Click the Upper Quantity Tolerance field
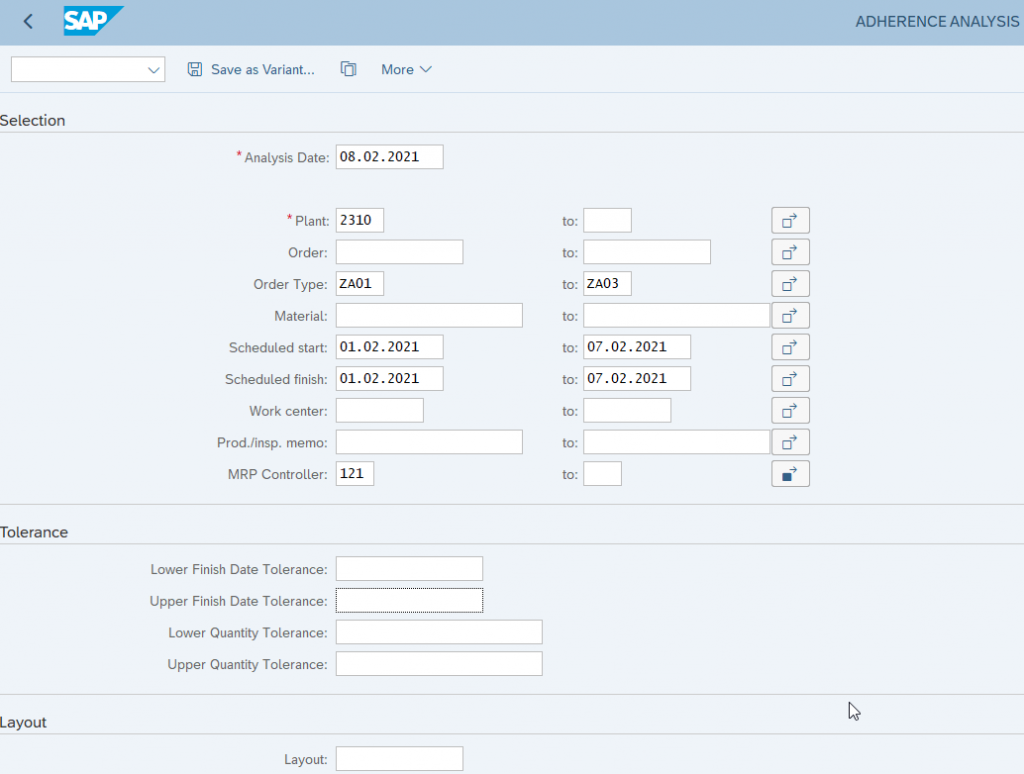 click(439, 664)
